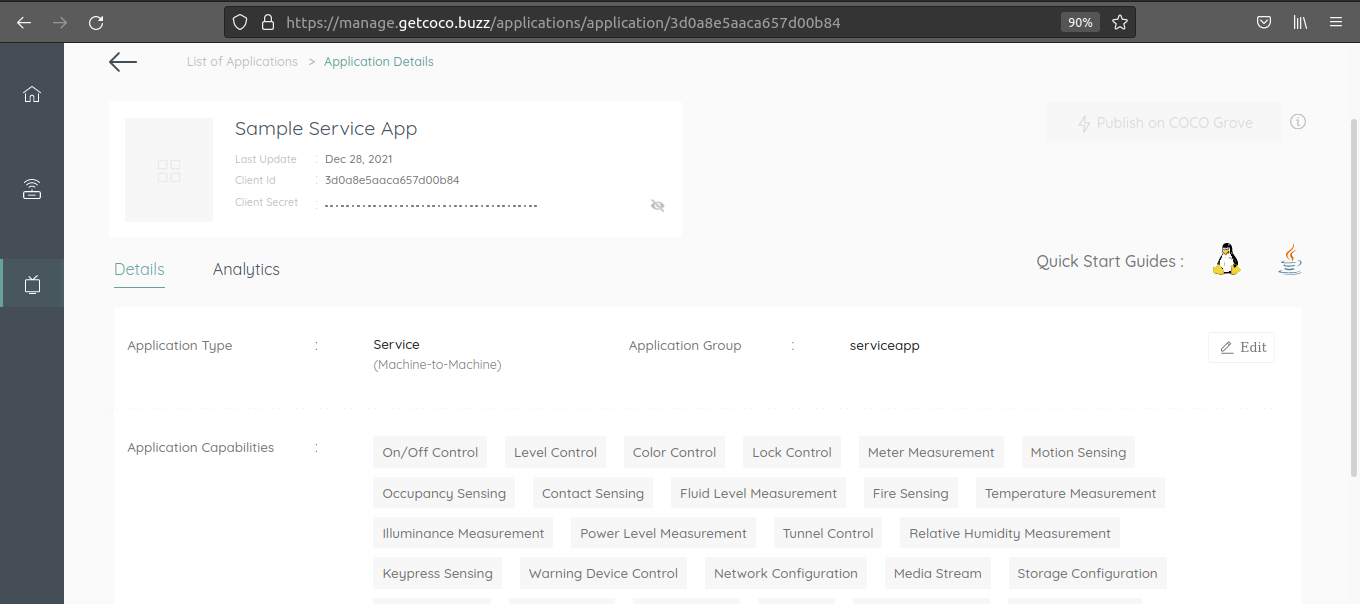1360x604 pixels.
Task: Bookmark this page with star icon
Action: 1120,22
